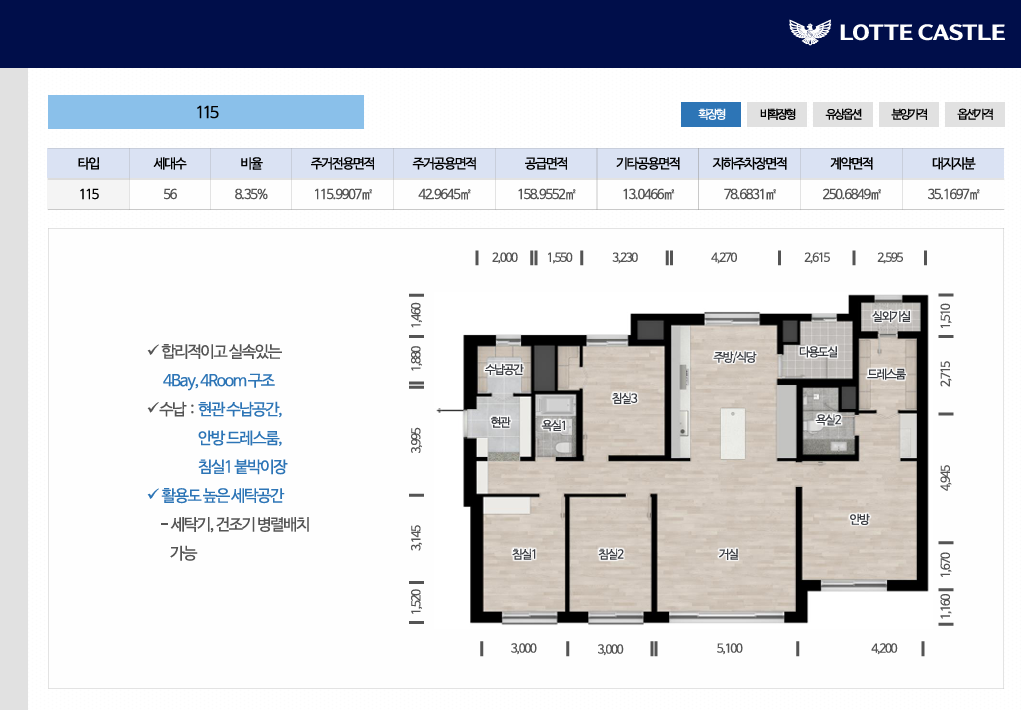Click the 115.9907㎡ area value
1021x710 pixels.
point(343,194)
